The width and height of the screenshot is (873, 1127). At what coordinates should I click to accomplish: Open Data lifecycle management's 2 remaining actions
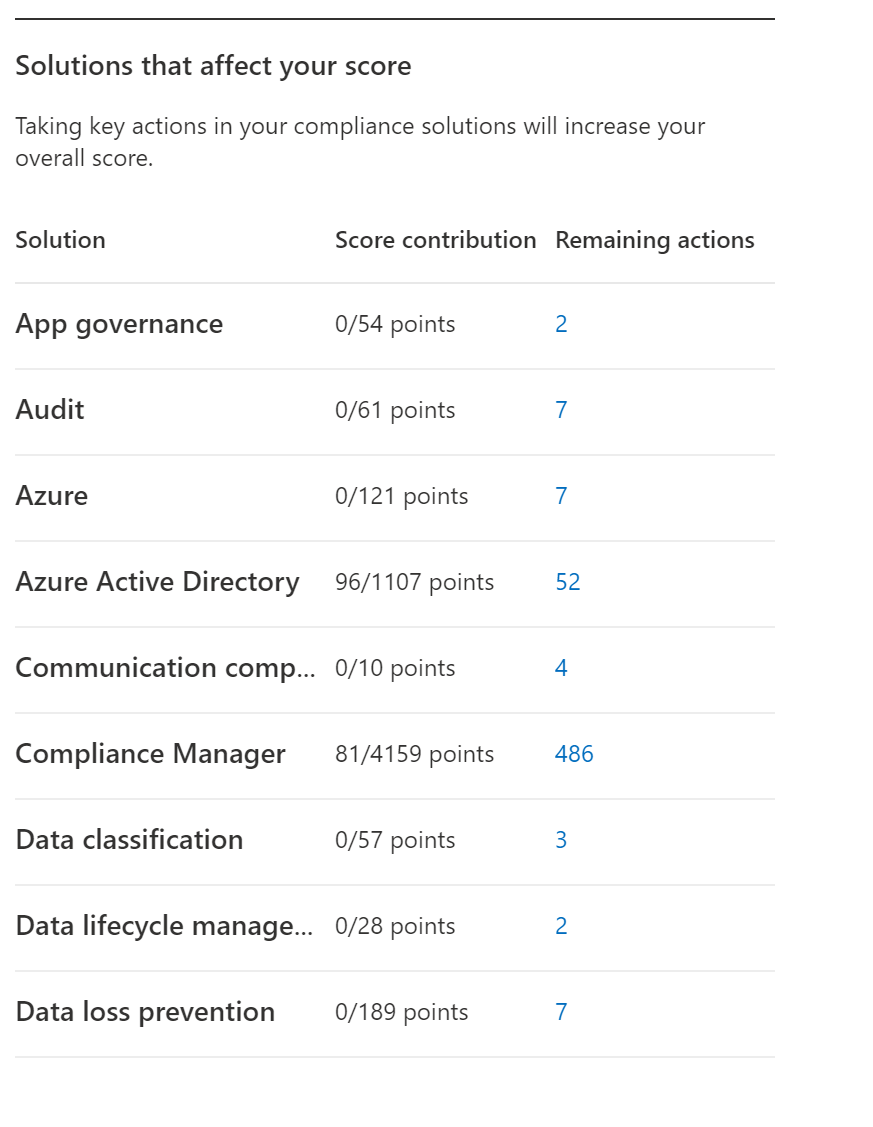pos(561,926)
